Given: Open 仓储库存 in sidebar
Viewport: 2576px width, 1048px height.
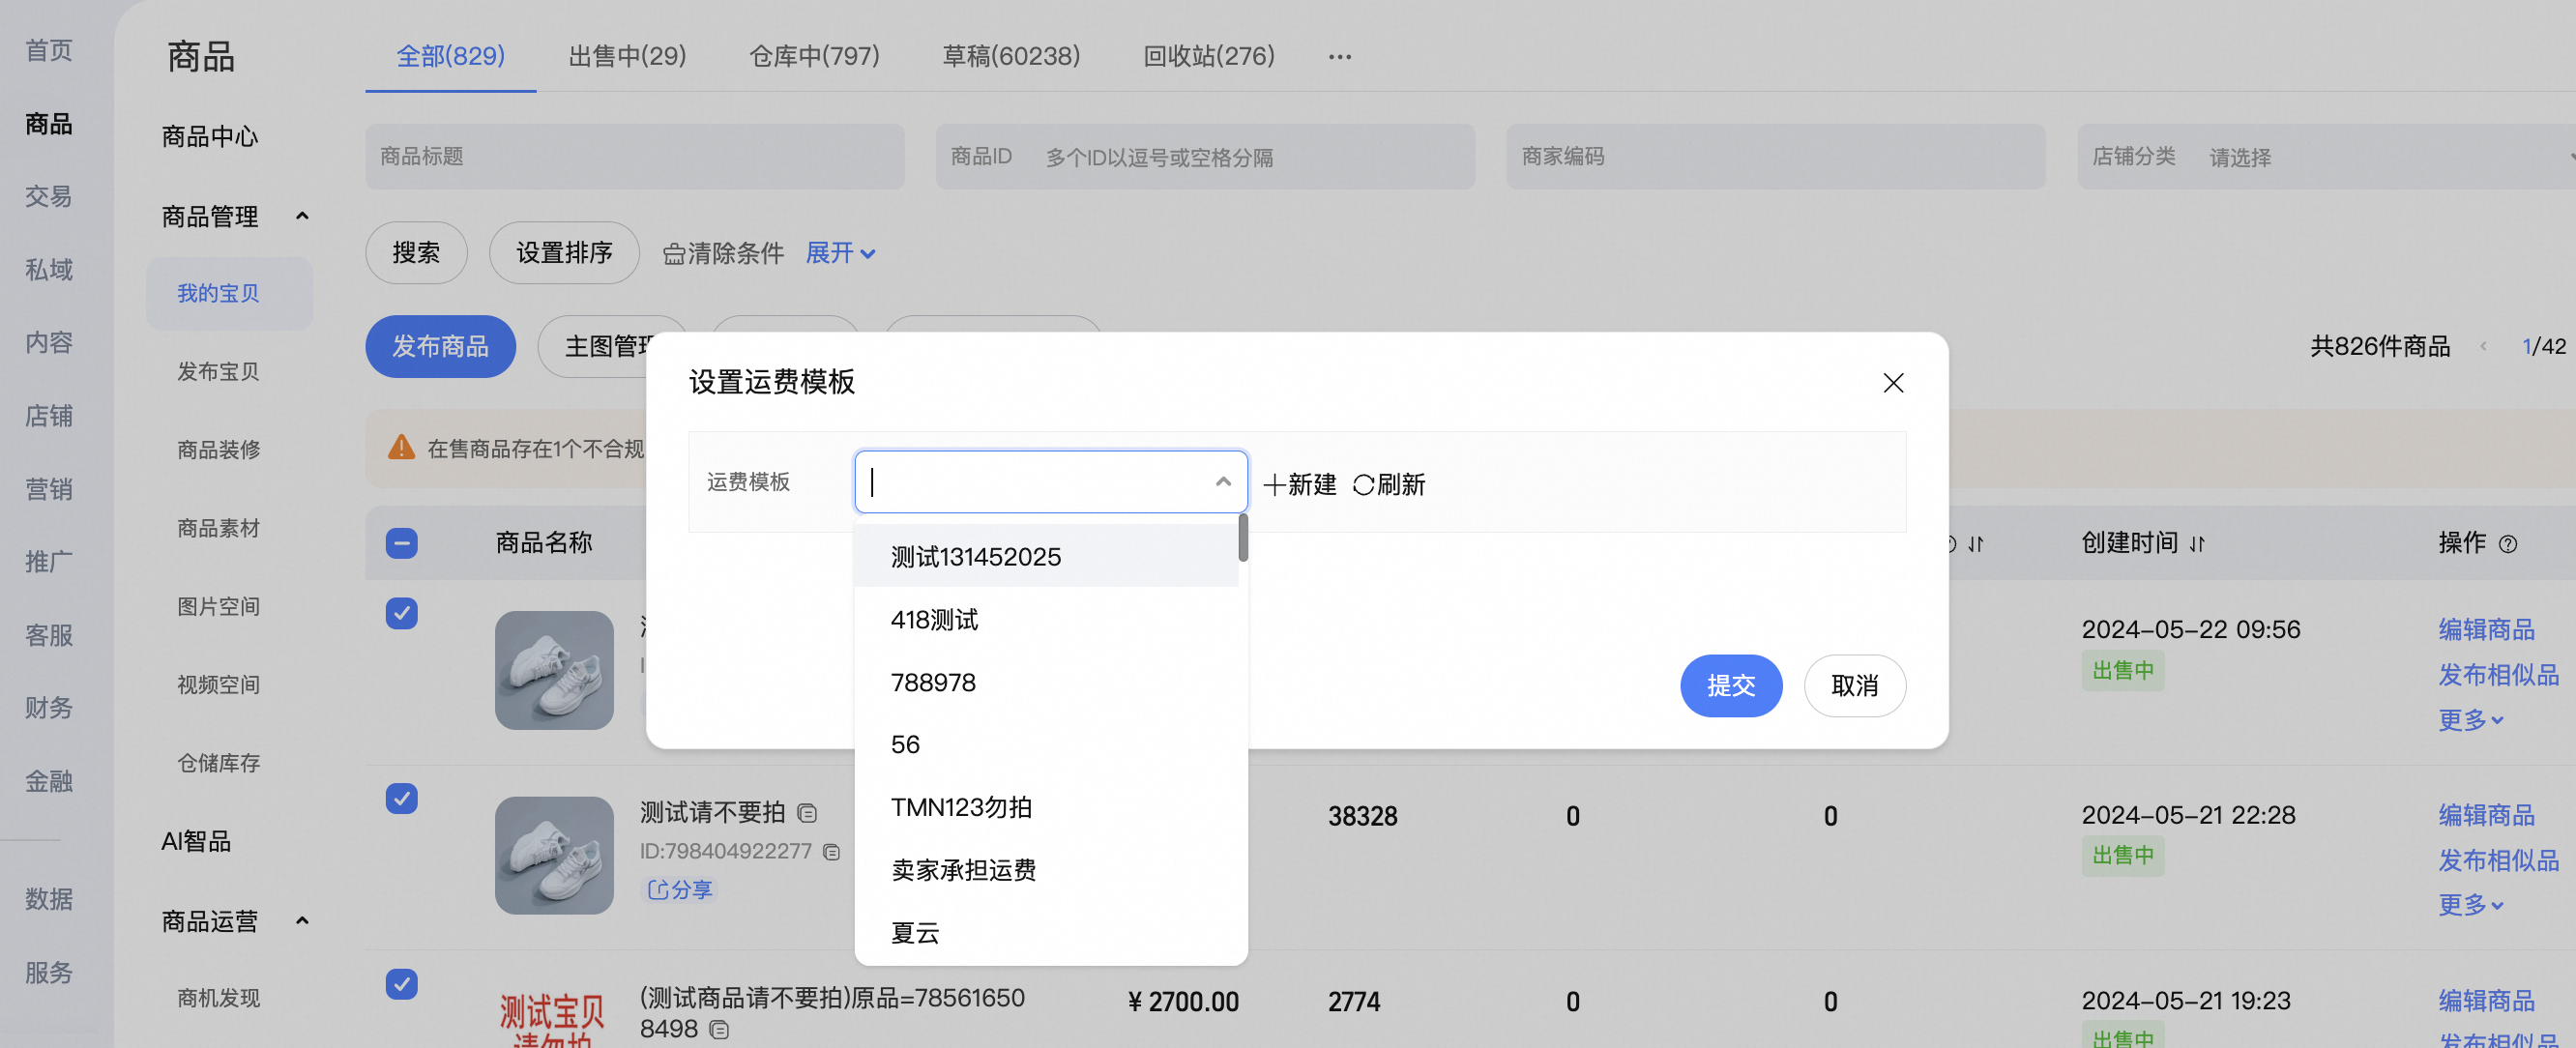Looking at the screenshot, I should [218, 763].
